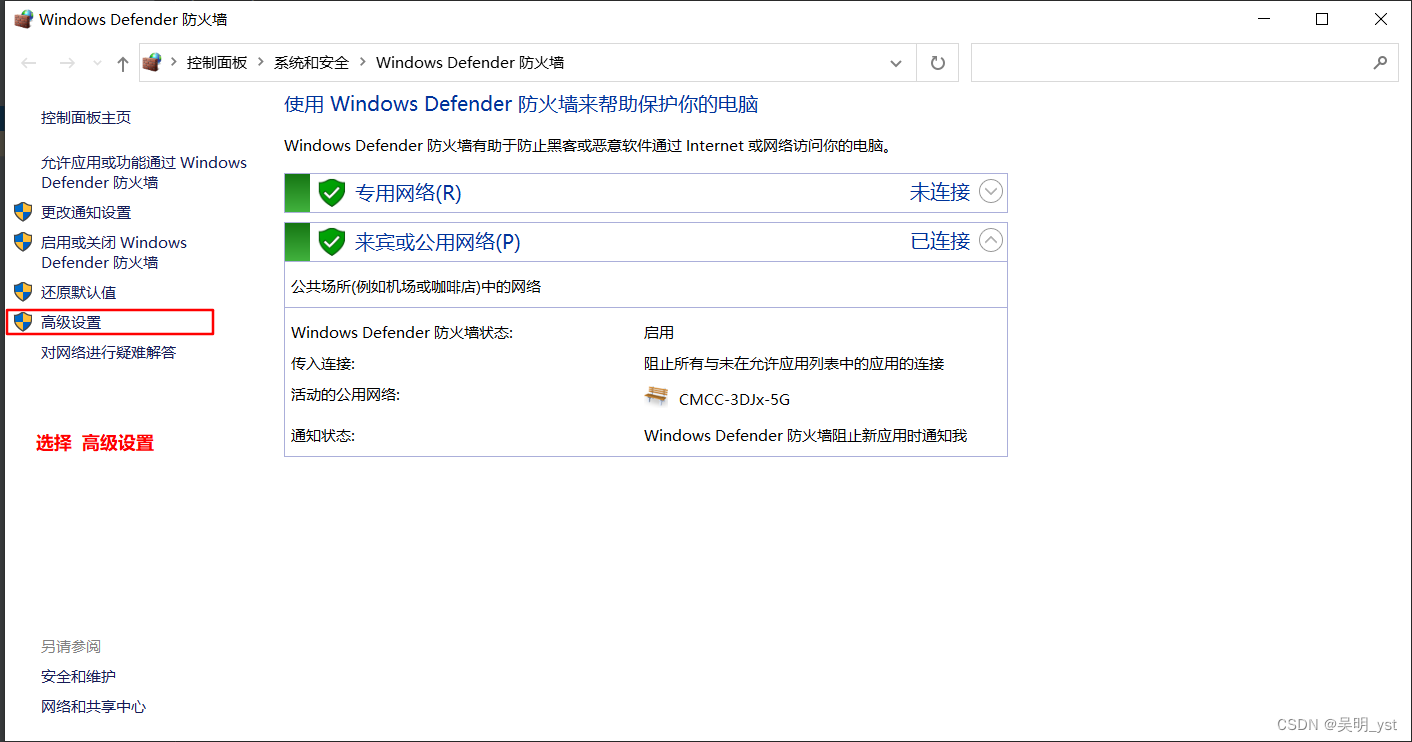Click the green shield next to 来宾或公用网络(P)
This screenshot has height=742, width=1412.
332,241
